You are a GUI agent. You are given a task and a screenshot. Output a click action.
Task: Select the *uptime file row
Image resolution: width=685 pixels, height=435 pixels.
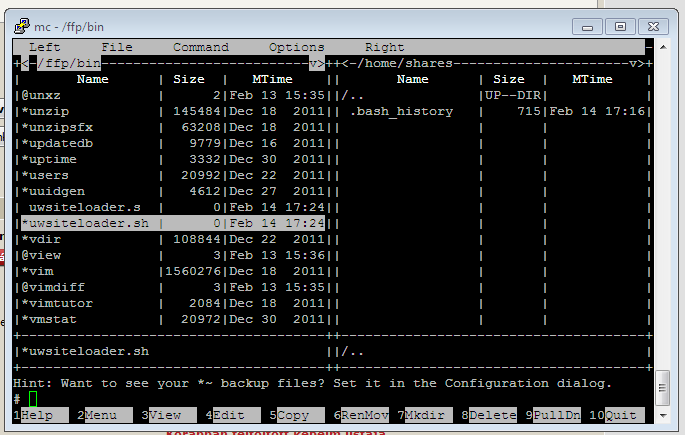[173, 159]
